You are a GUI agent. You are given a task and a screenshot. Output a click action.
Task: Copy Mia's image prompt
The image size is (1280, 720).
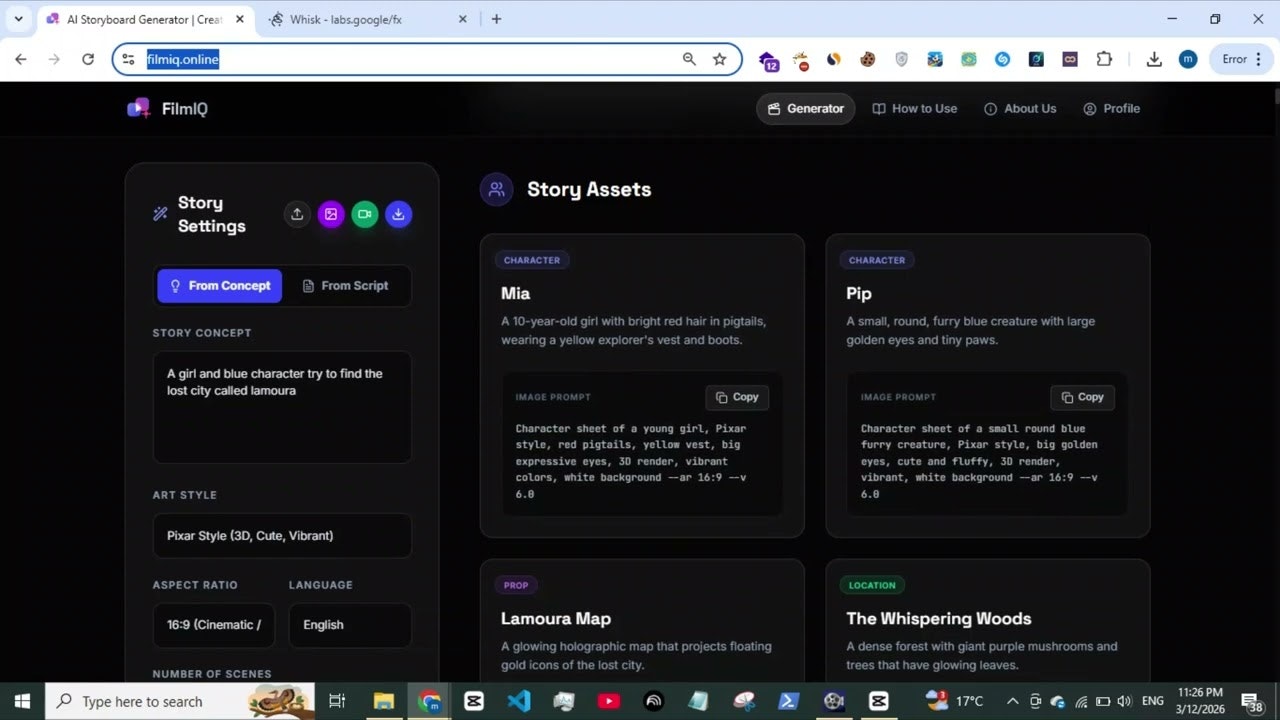pos(737,397)
